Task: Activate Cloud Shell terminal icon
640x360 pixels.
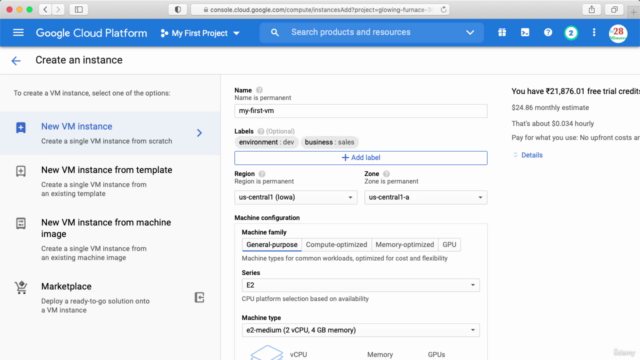Action: [525, 33]
